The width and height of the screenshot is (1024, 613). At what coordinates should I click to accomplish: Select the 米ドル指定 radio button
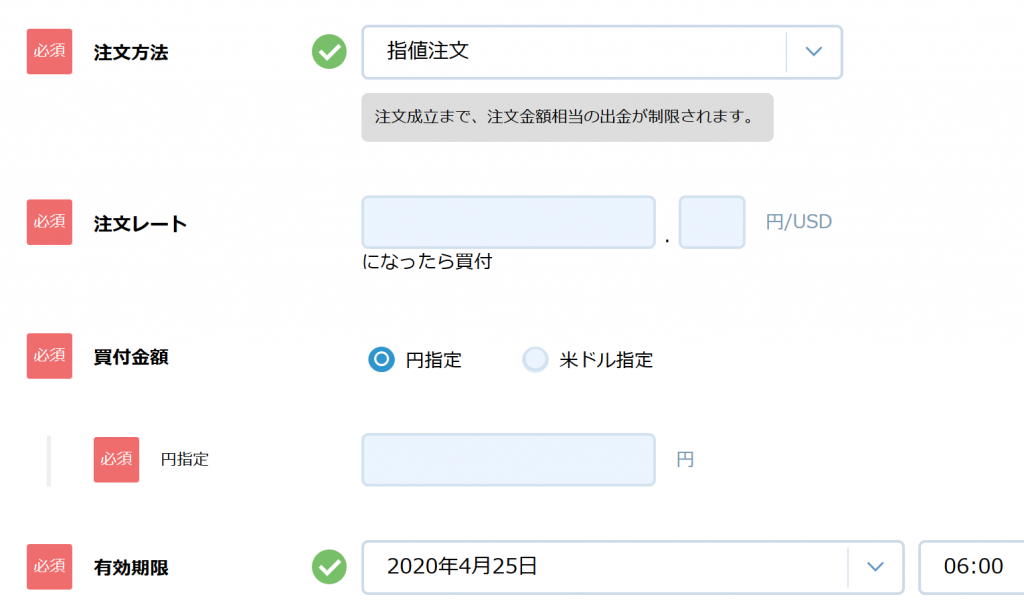point(536,359)
